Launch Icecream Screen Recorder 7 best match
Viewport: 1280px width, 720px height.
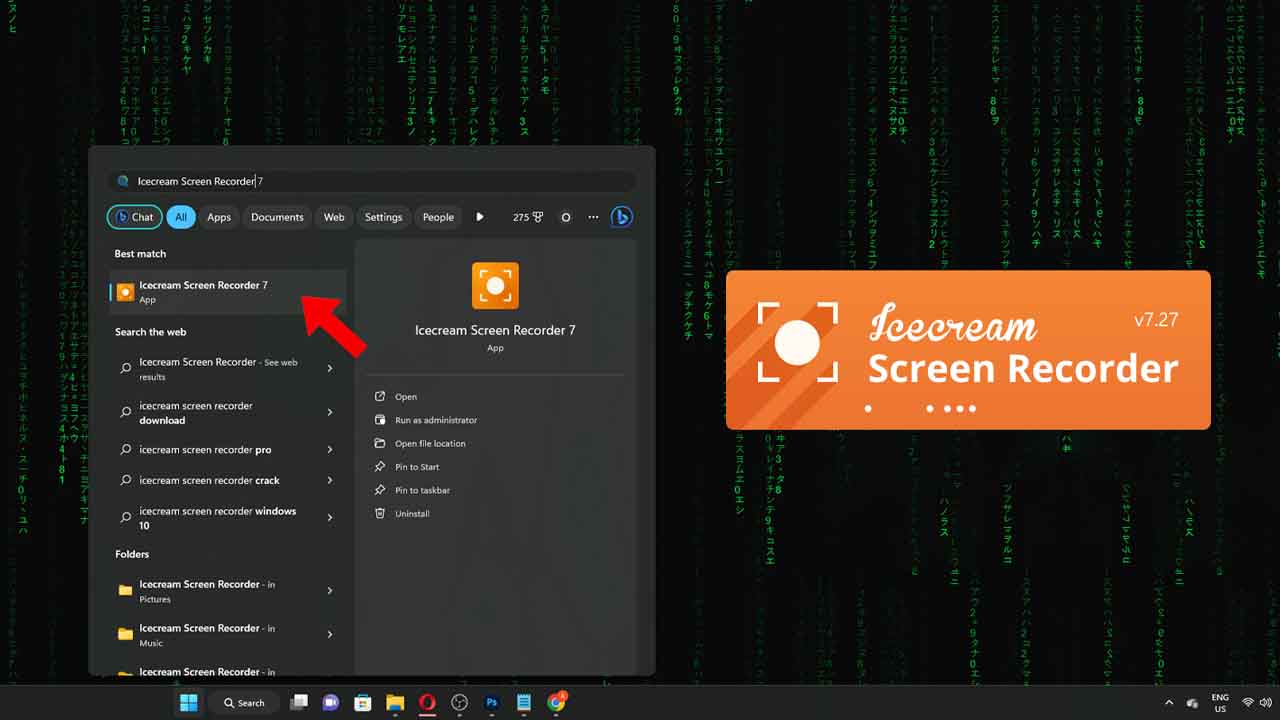pos(227,292)
